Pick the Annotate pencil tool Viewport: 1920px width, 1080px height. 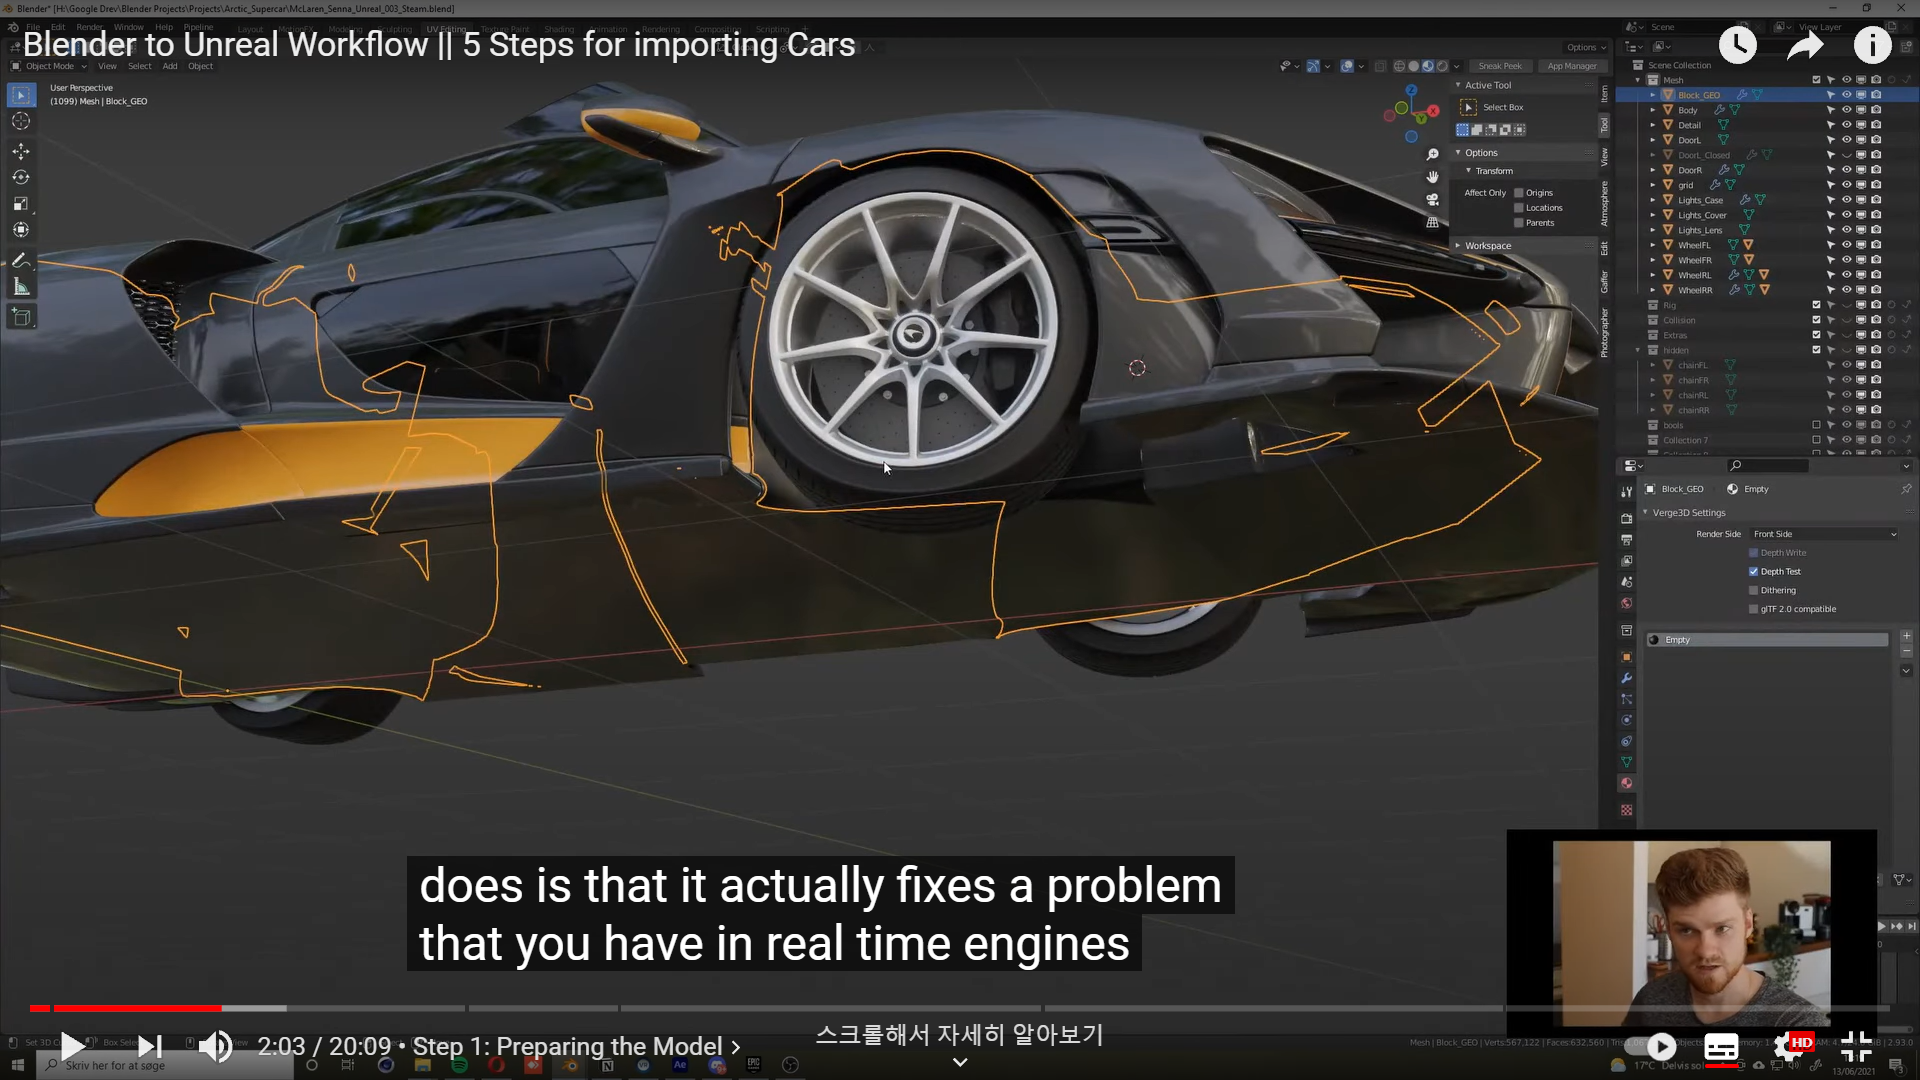coord(21,261)
